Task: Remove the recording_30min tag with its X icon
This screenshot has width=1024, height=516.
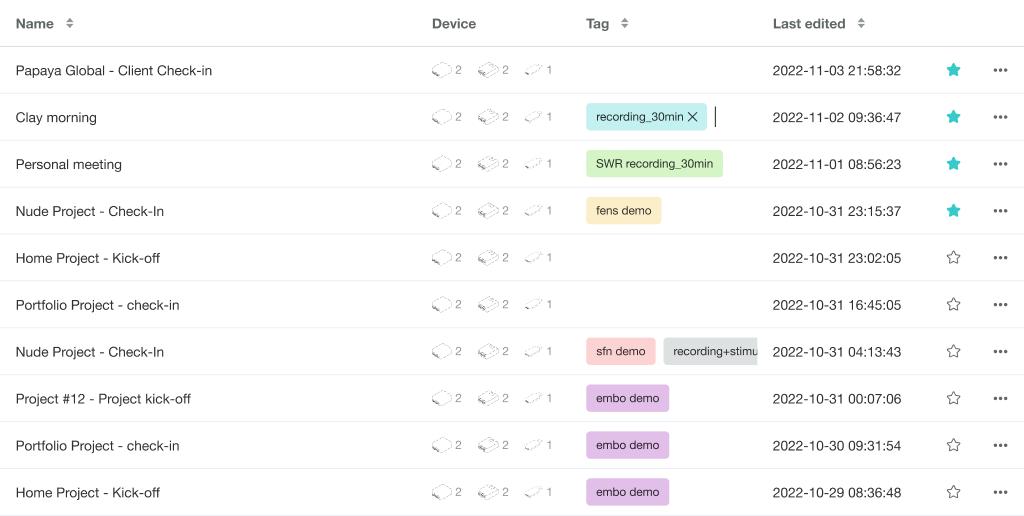Action: click(x=693, y=117)
